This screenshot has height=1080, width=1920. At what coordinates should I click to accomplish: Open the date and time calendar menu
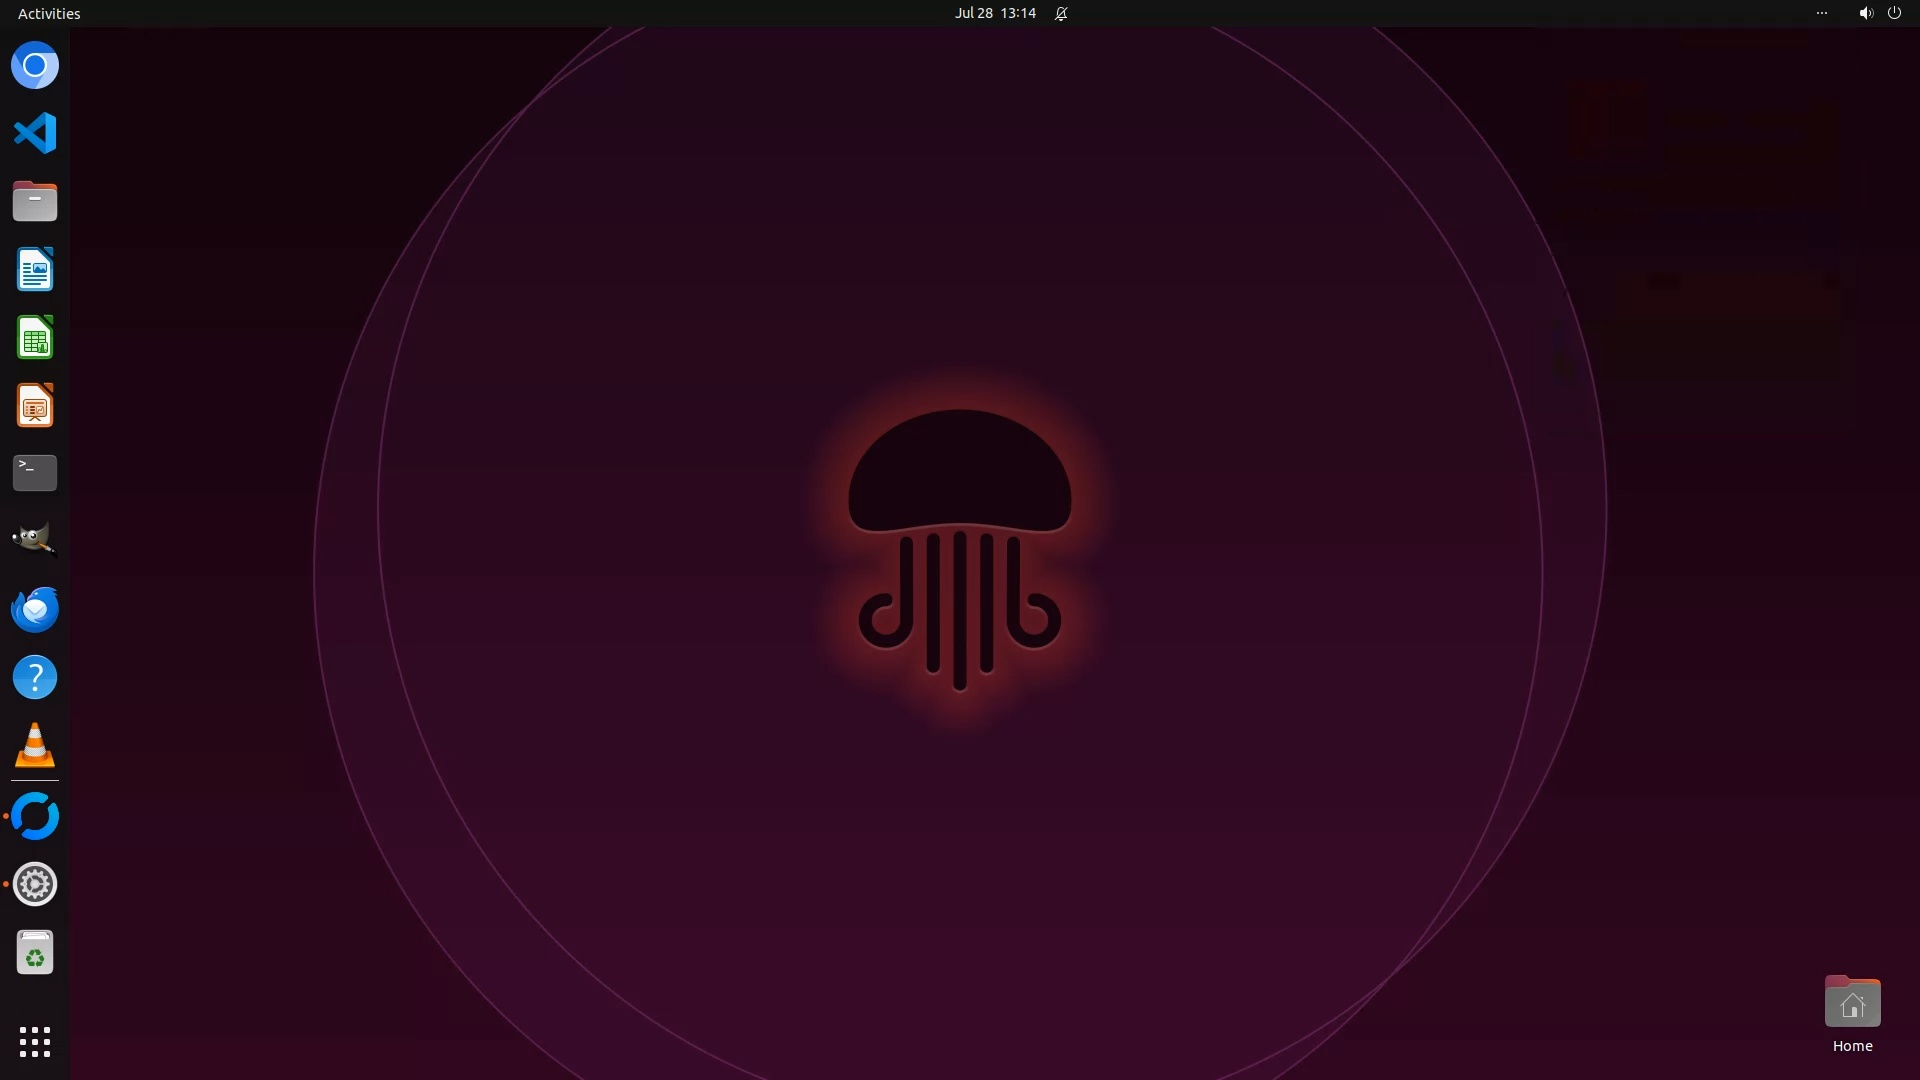pos(994,13)
